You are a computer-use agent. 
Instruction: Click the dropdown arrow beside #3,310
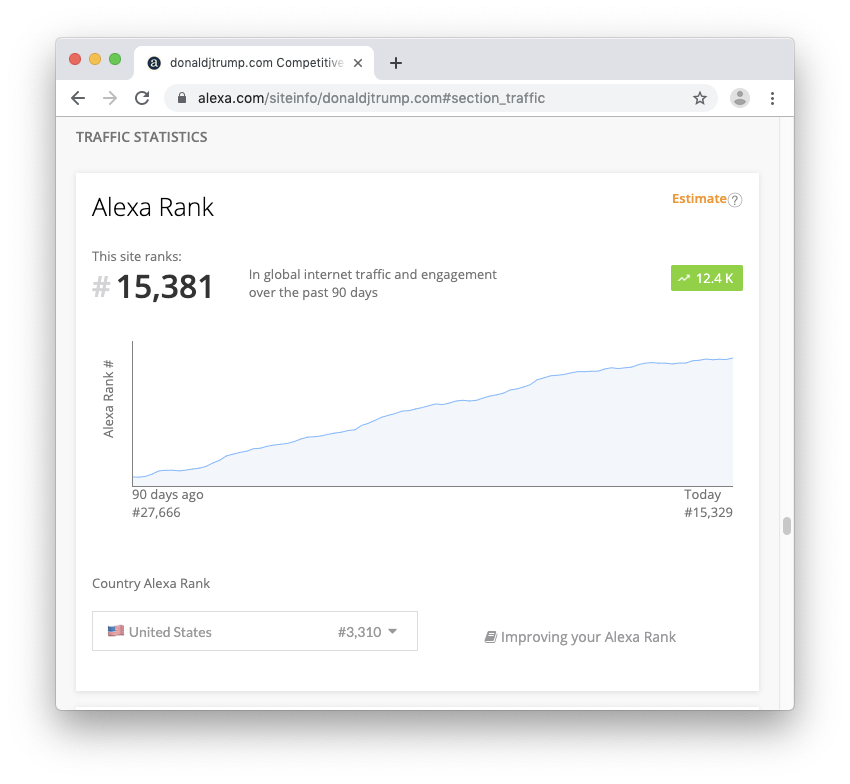(x=393, y=631)
